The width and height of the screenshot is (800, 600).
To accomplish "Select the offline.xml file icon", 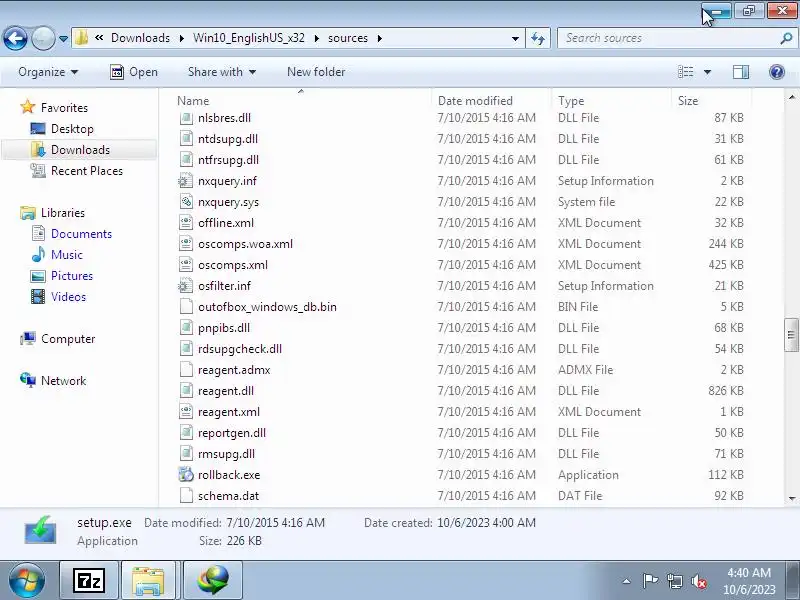I will click(x=186, y=222).
